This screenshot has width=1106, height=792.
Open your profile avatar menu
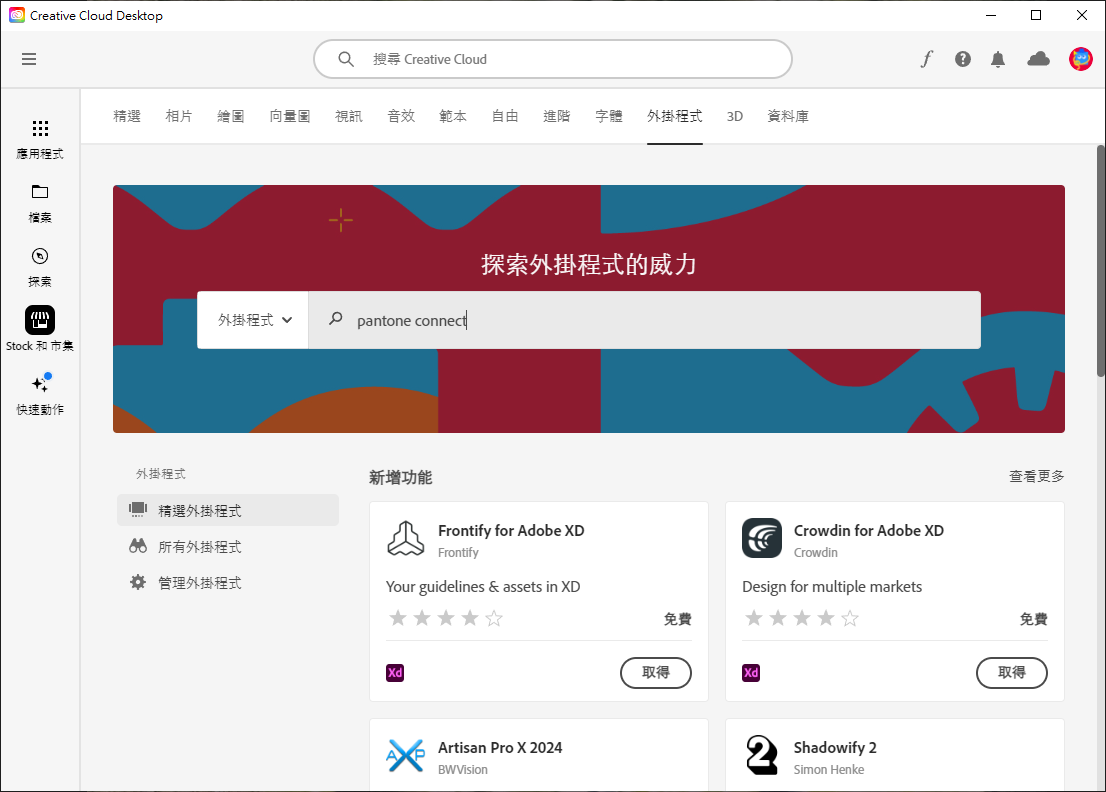pyautogui.click(x=1081, y=59)
